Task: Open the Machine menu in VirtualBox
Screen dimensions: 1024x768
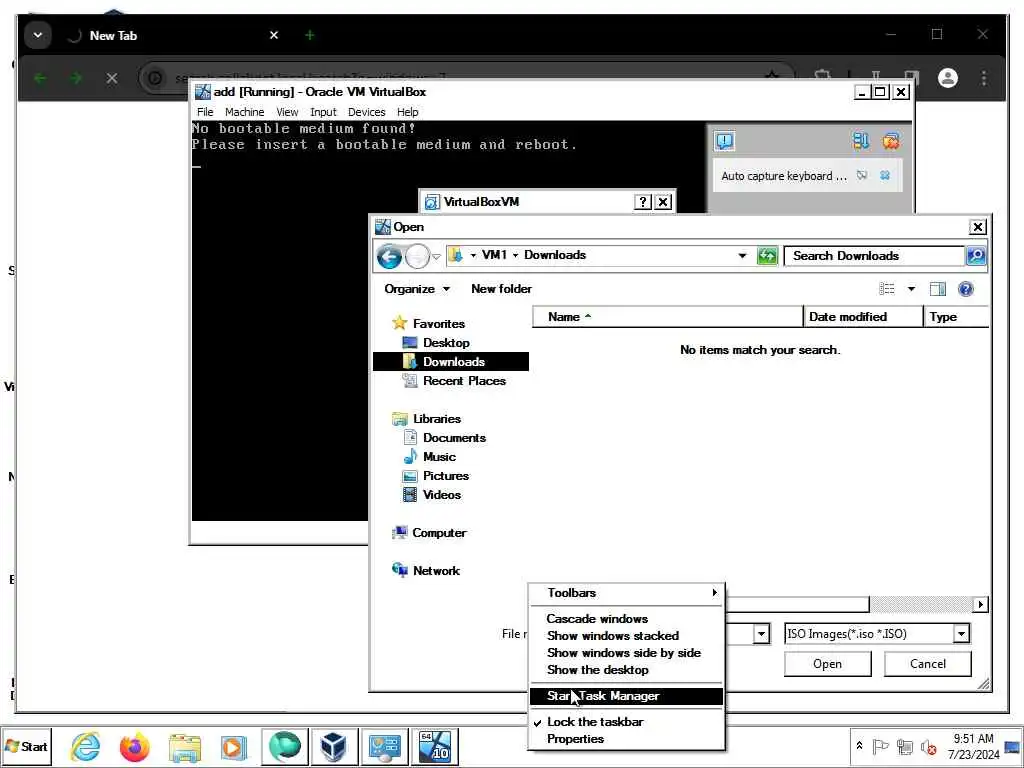Action: (x=244, y=112)
